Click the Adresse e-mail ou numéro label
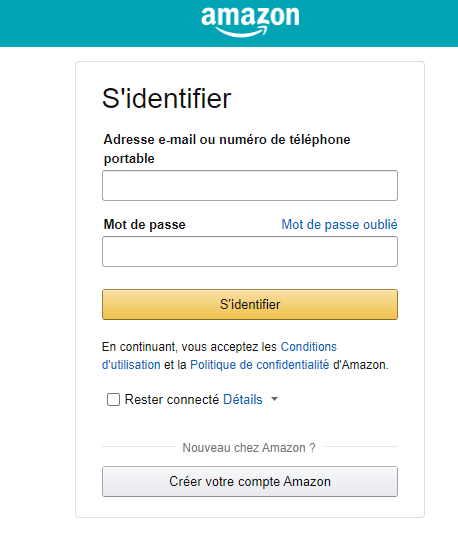The height and width of the screenshot is (542, 458). coord(227,149)
